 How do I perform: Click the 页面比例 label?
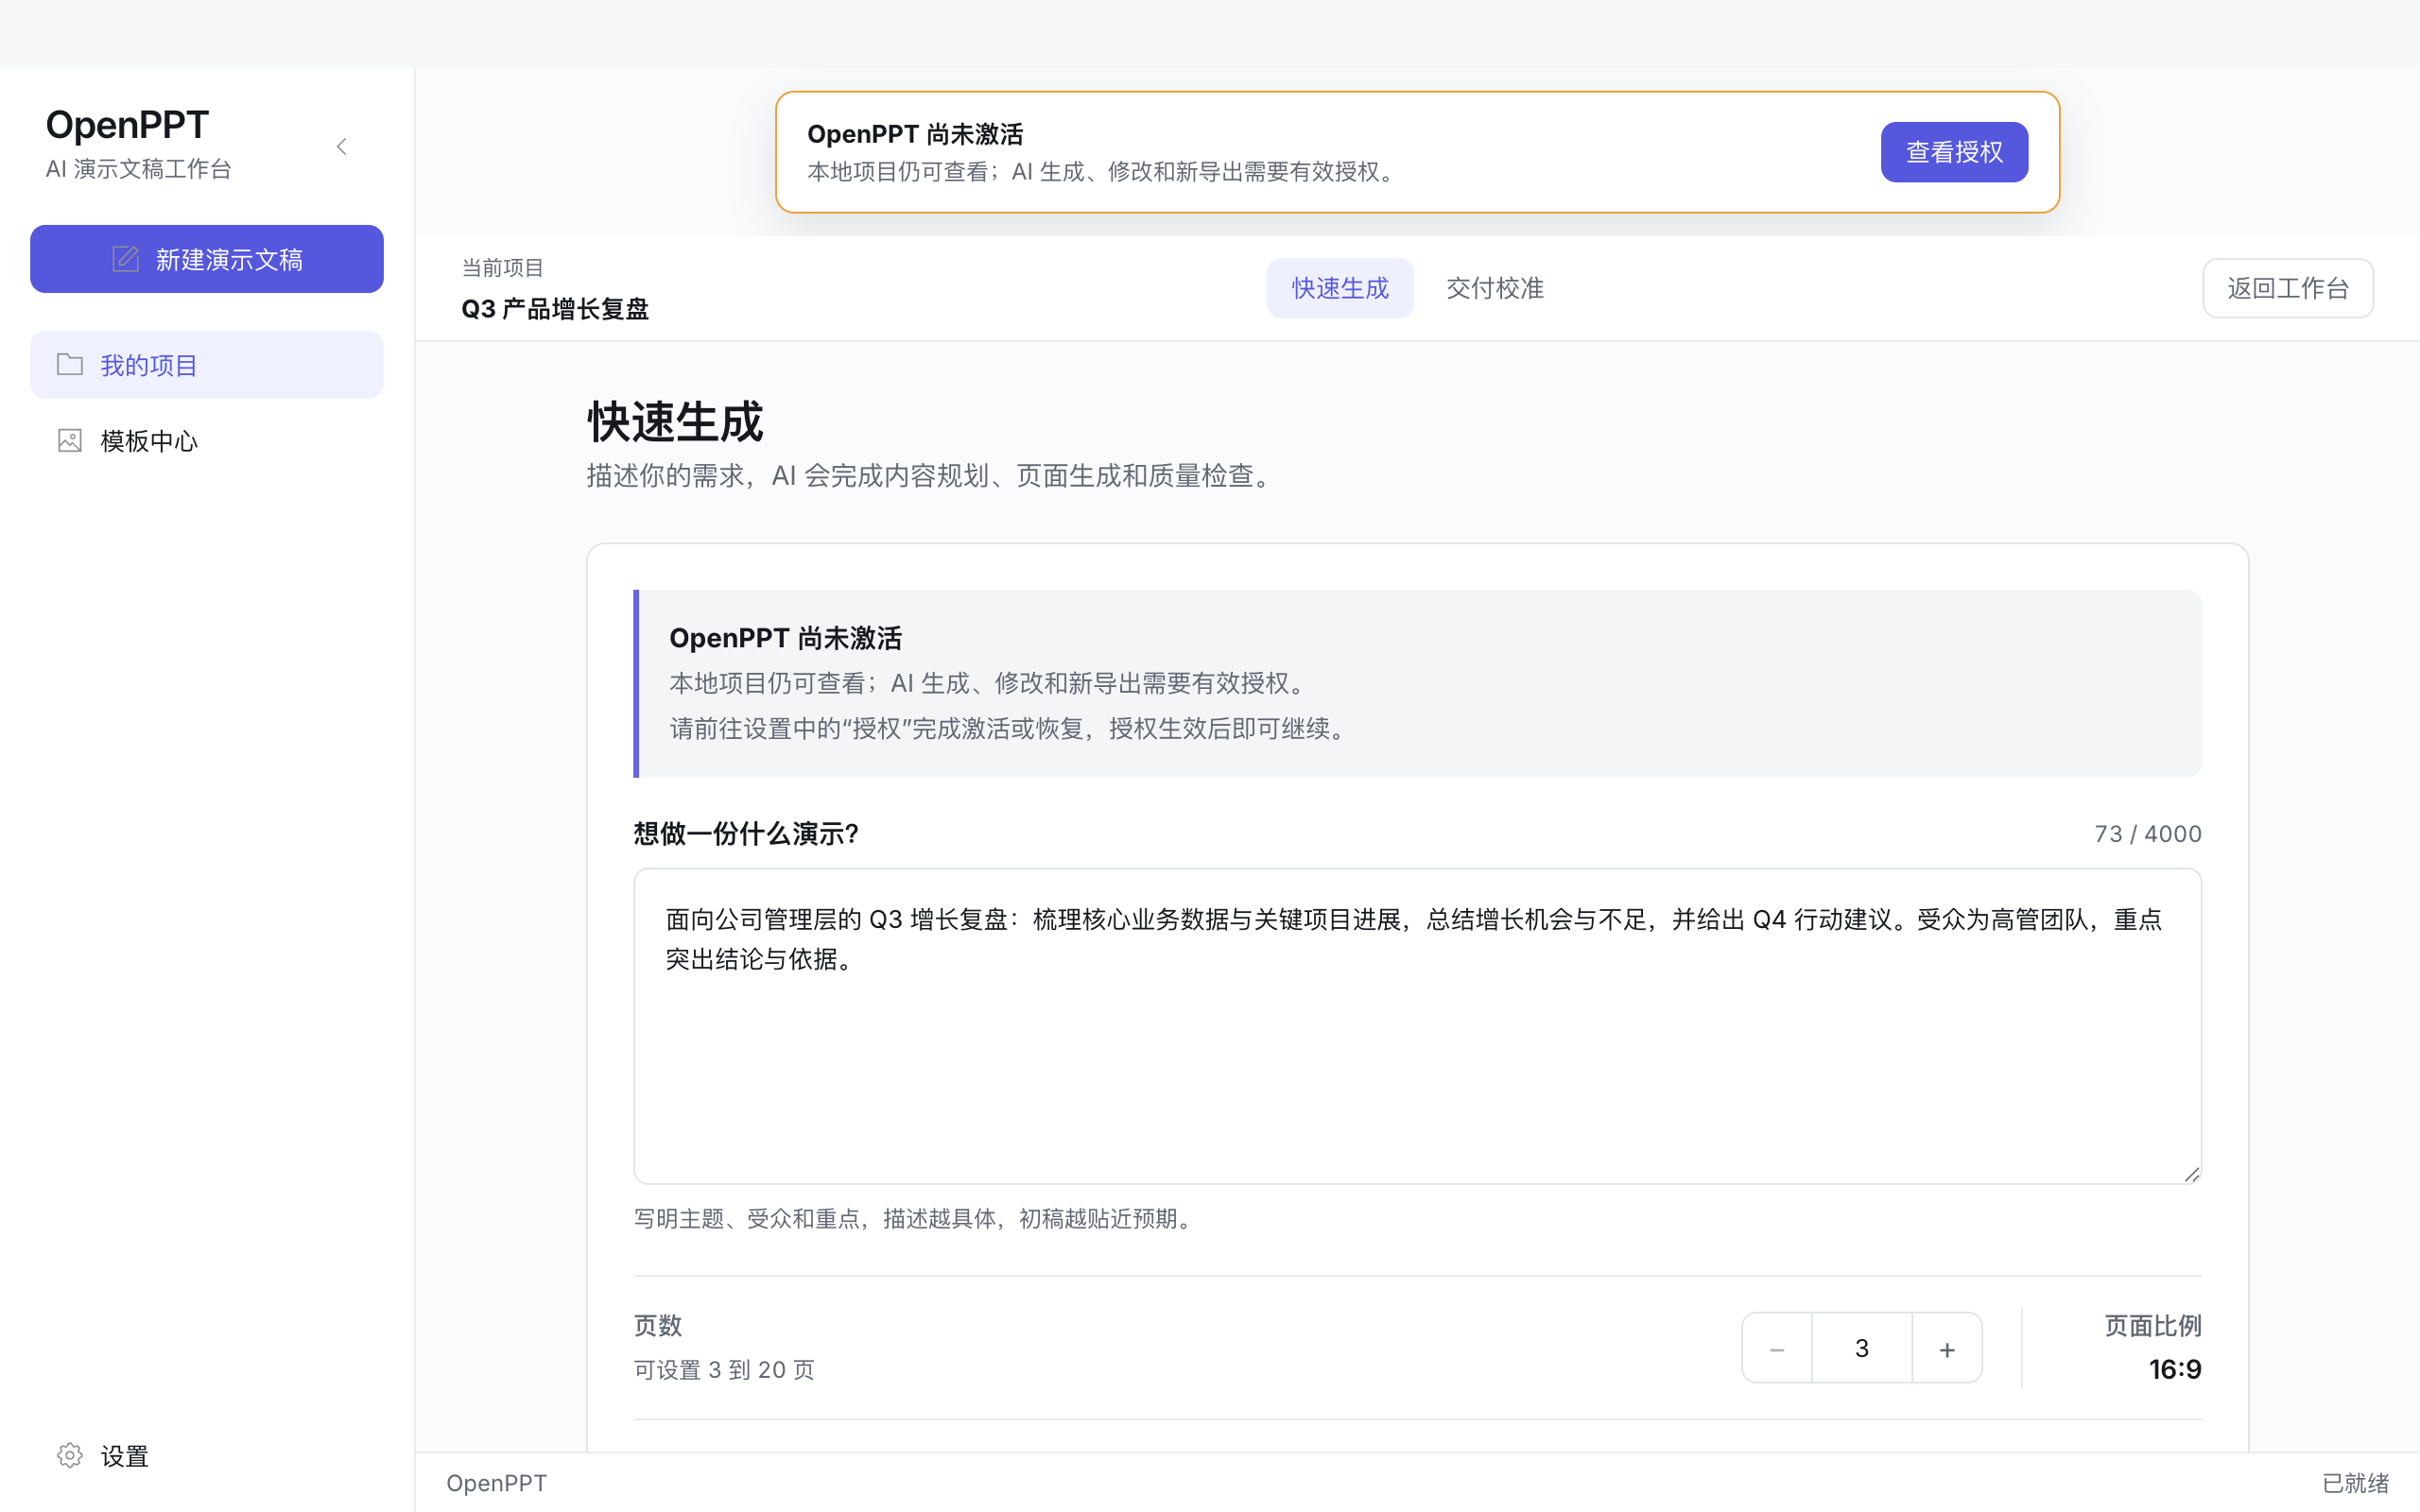pos(2153,1326)
